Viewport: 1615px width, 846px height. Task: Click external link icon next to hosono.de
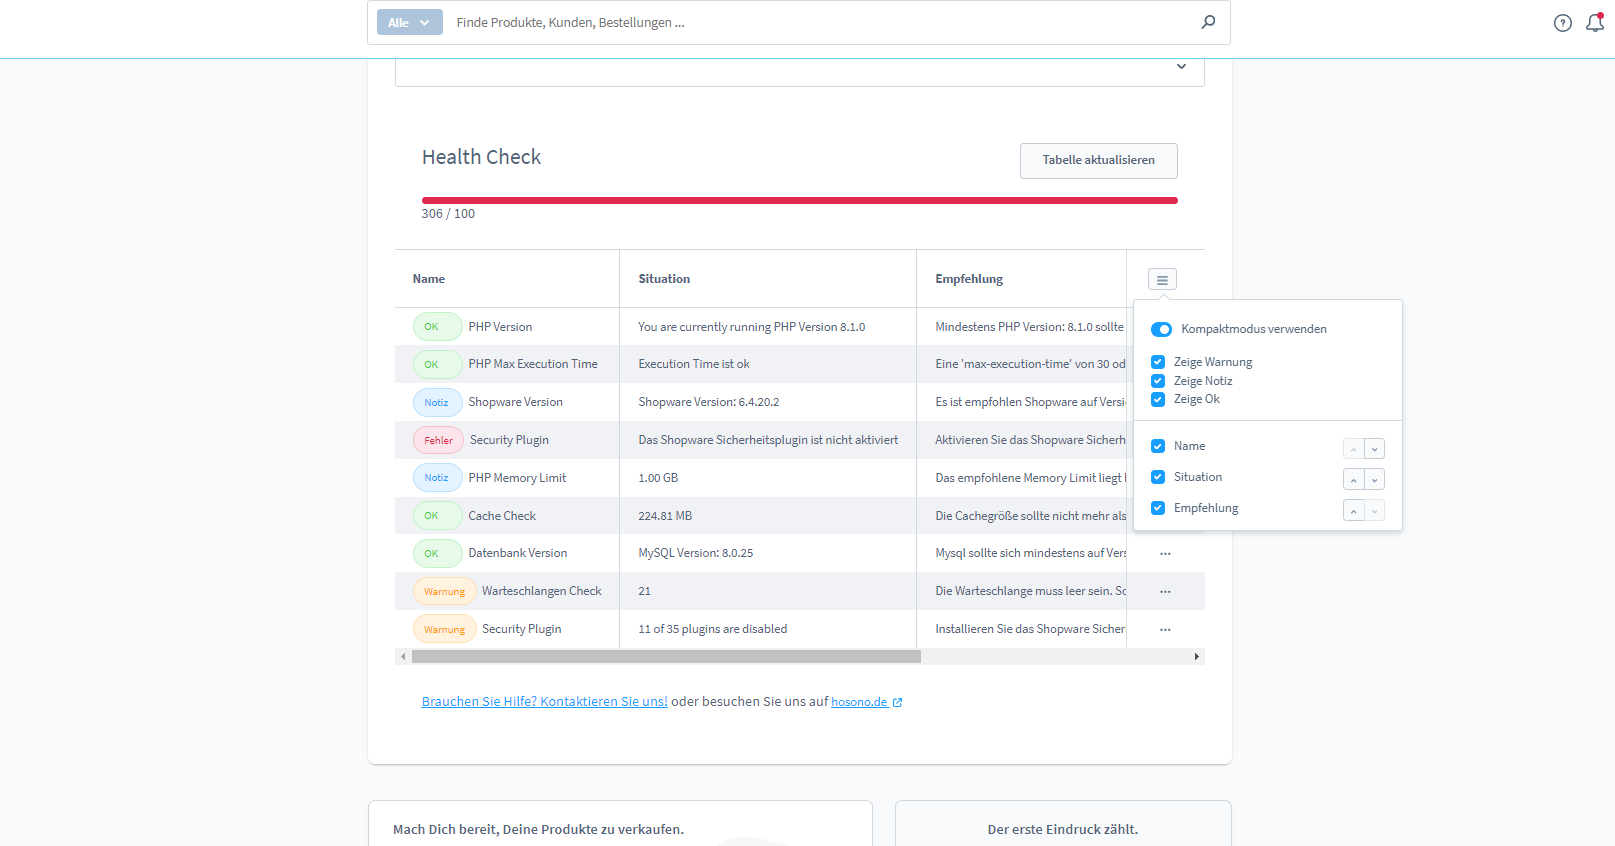pyautogui.click(x=897, y=702)
